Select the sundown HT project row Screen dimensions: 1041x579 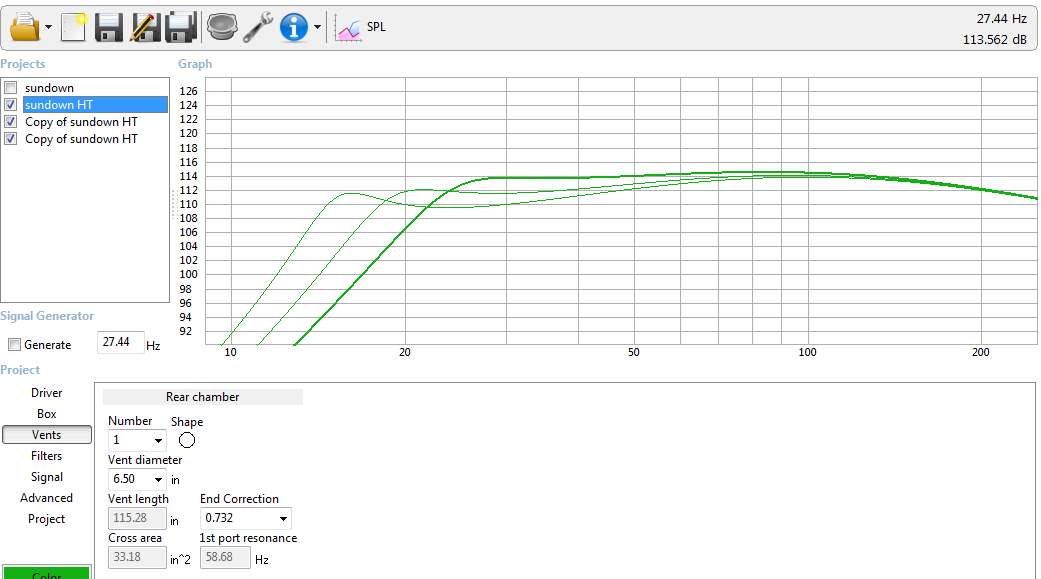tap(95, 105)
